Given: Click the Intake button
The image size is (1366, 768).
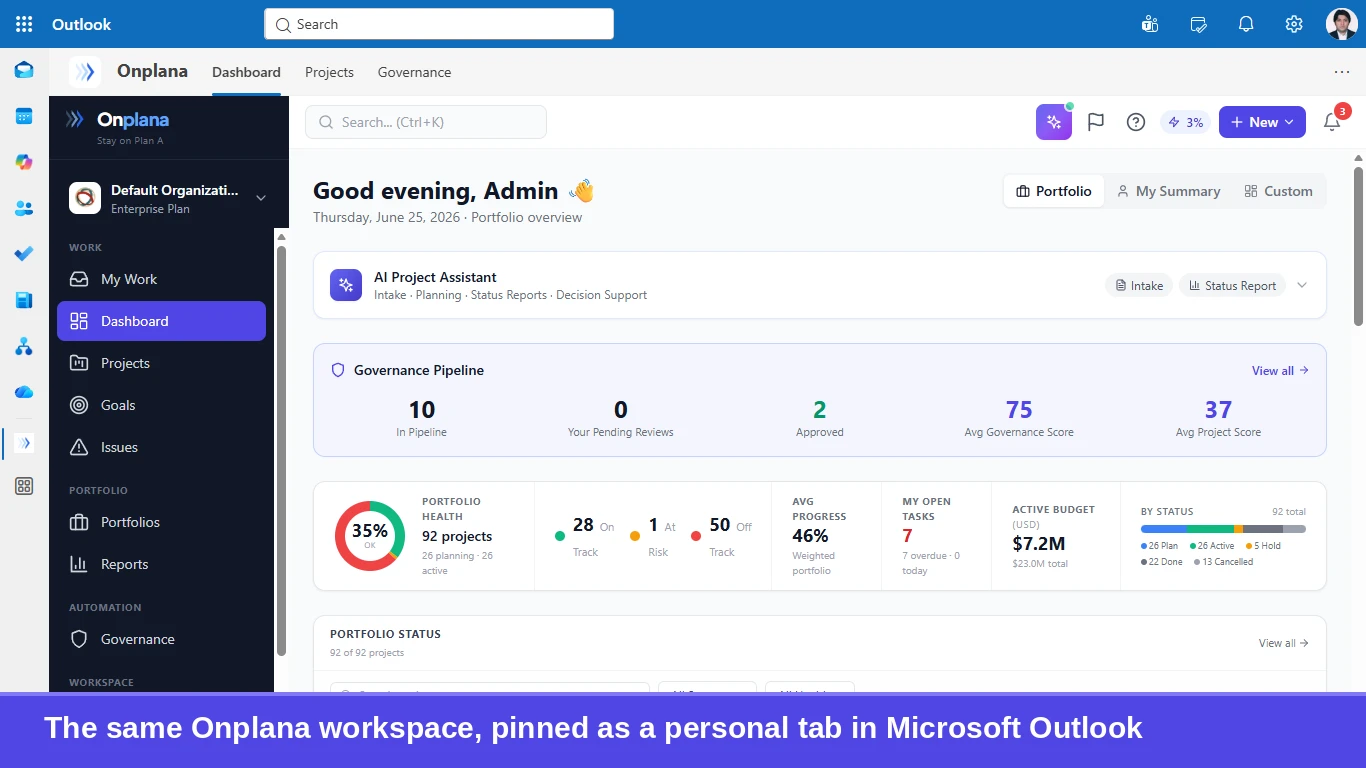Looking at the screenshot, I should [1139, 285].
